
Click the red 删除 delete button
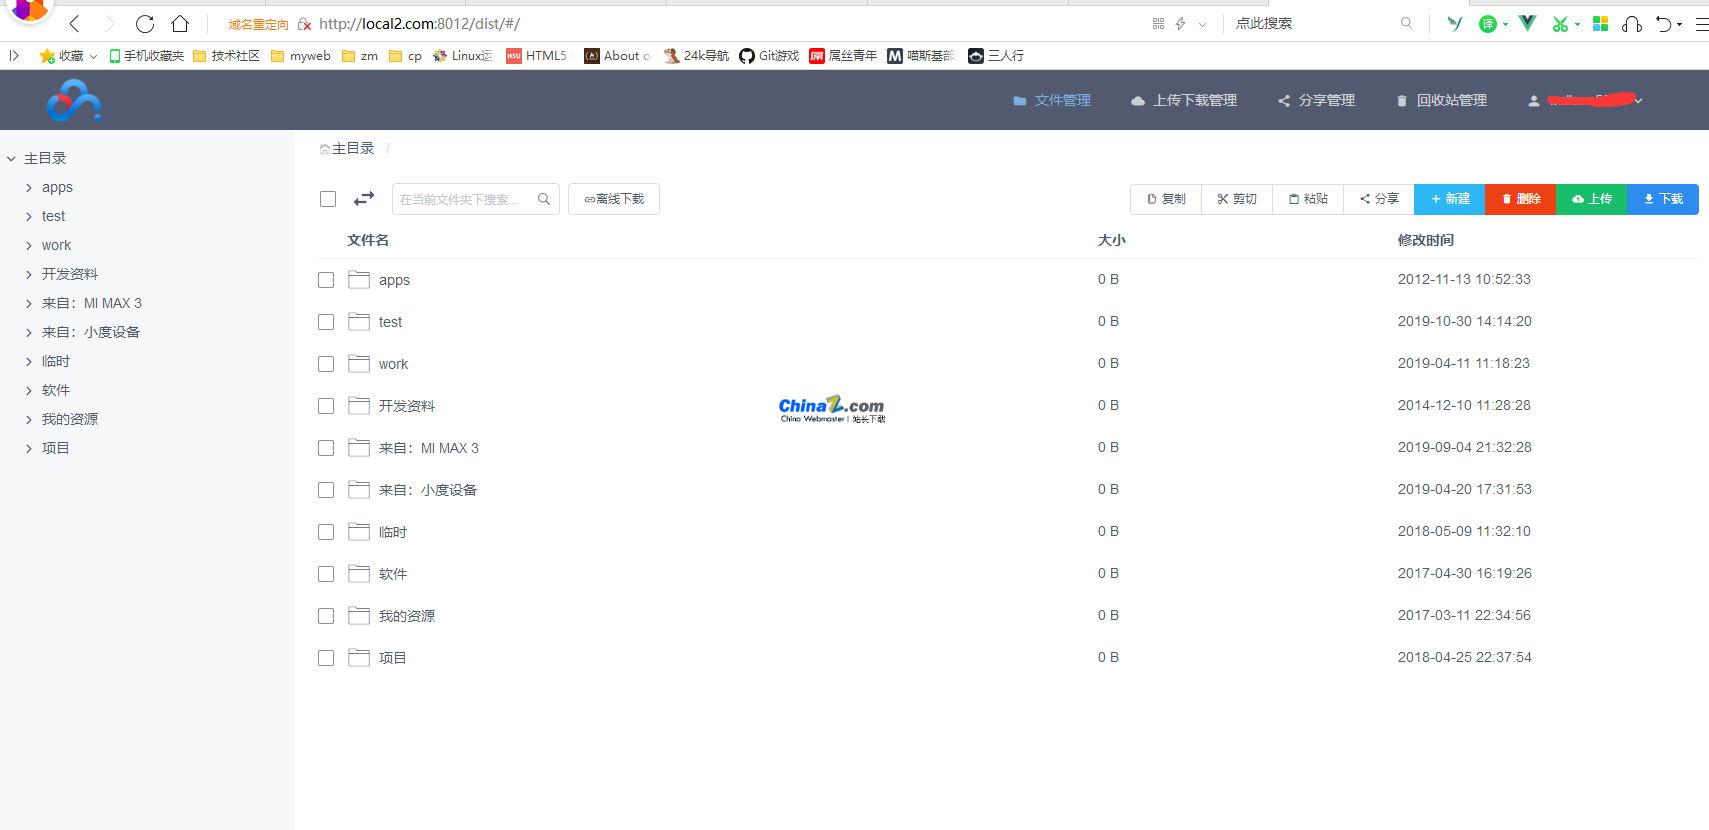pyautogui.click(x=1521, y=199)
